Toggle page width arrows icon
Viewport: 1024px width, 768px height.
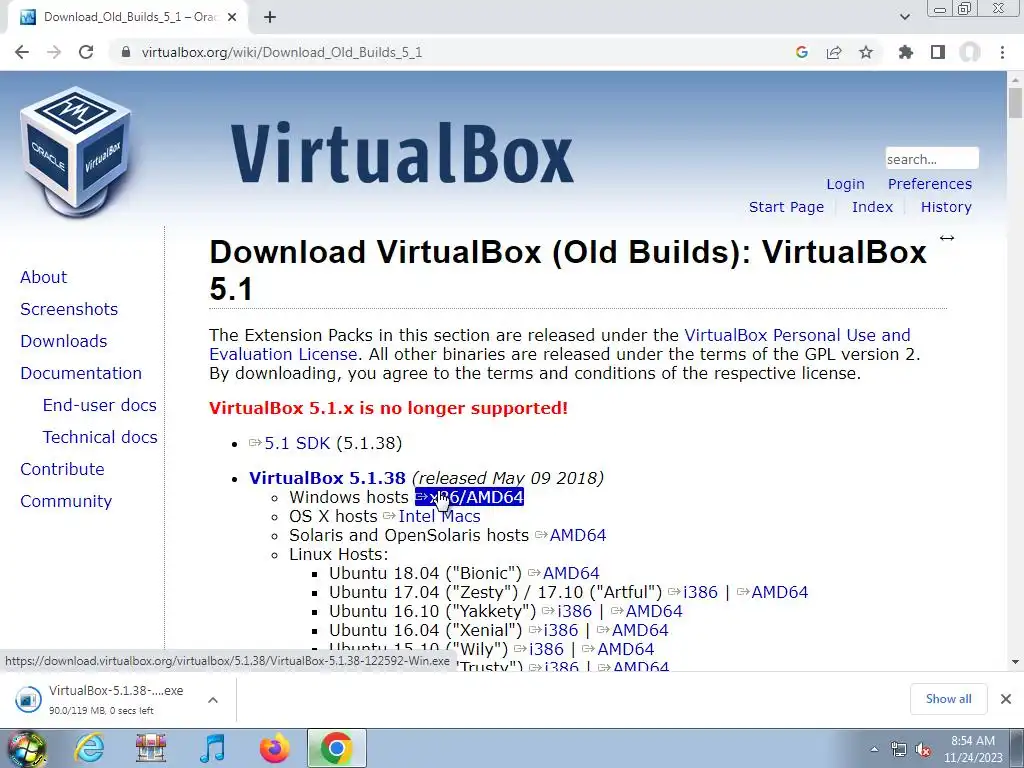(947, 238)
